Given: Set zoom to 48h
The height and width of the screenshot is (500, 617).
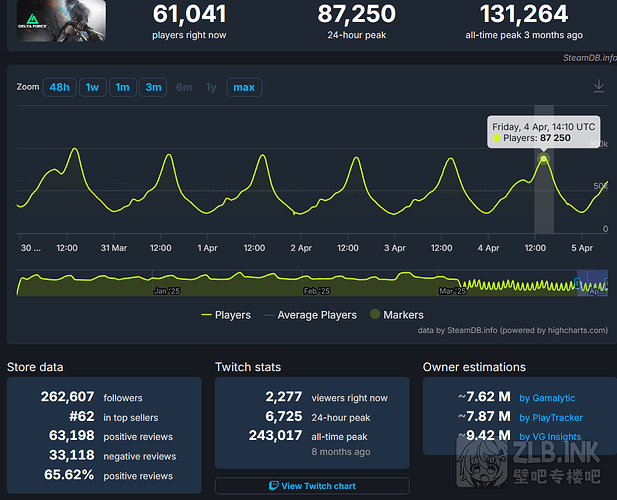Looking at the screenshot, I should (59, 87).
